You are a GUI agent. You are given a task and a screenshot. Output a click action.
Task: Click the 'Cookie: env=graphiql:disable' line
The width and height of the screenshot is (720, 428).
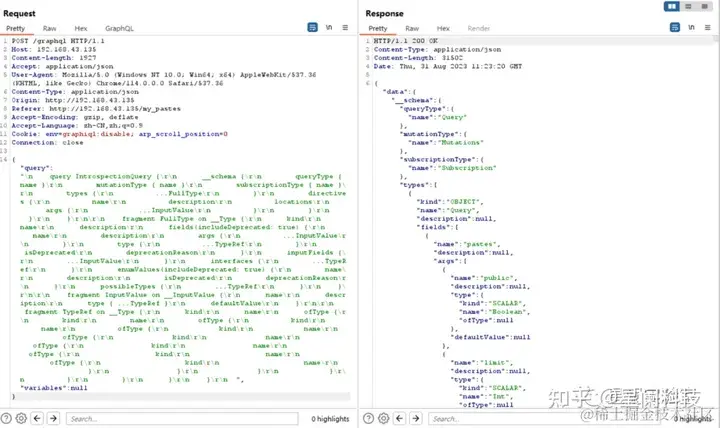(x=119, y=134)
